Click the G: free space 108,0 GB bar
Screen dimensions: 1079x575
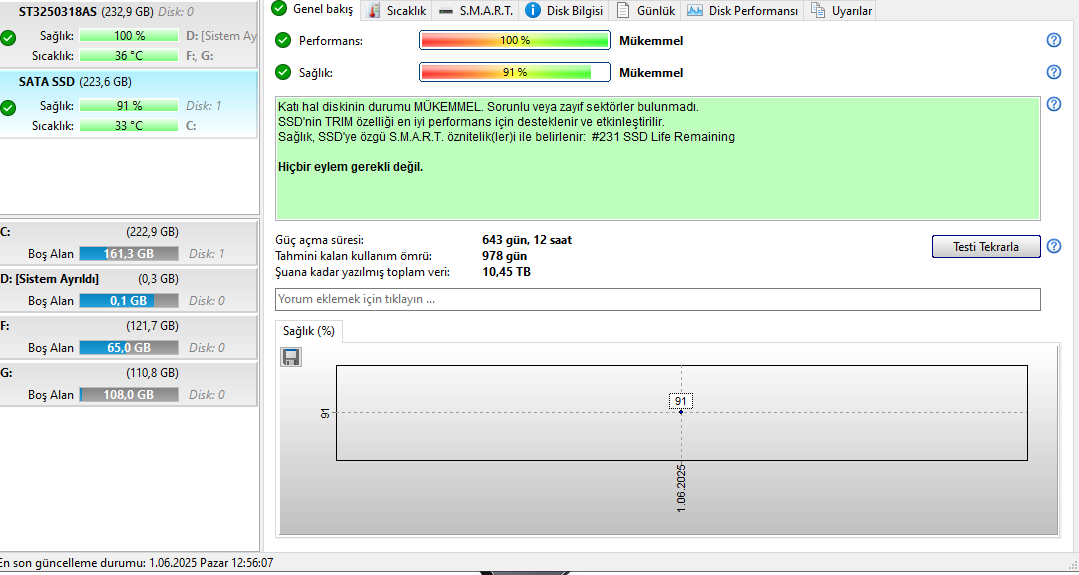pos(129,395)
